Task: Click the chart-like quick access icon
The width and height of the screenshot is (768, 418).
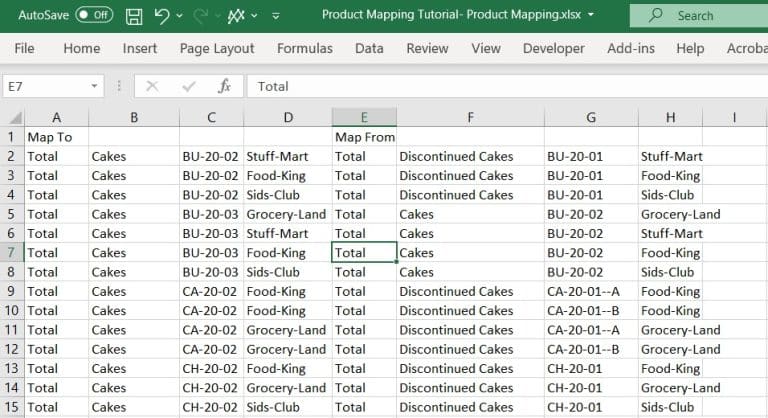Action: tap(236, 16)
